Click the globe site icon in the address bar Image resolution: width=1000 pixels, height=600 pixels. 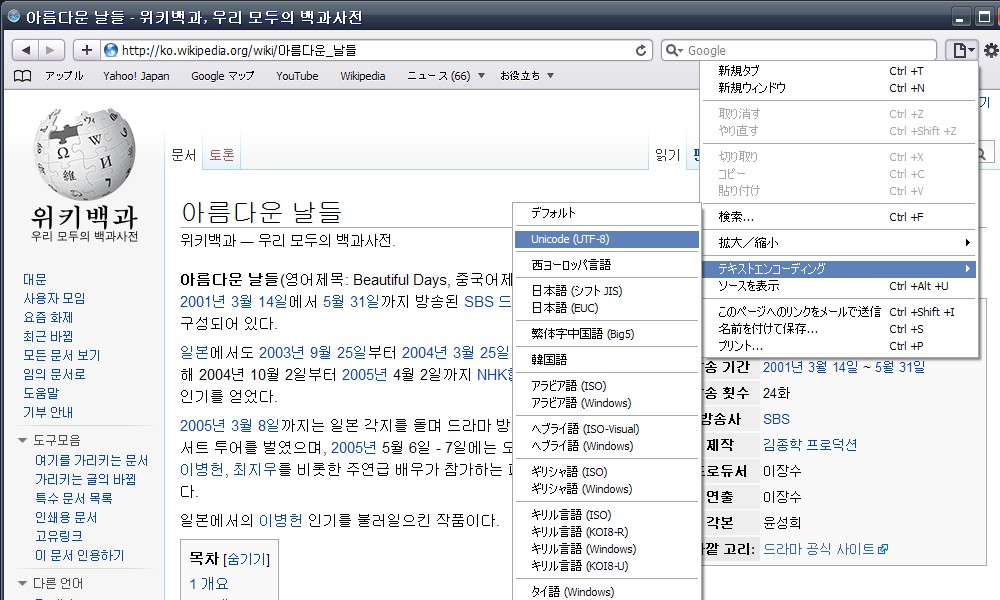pyautogui.click(x=111, y=50)
